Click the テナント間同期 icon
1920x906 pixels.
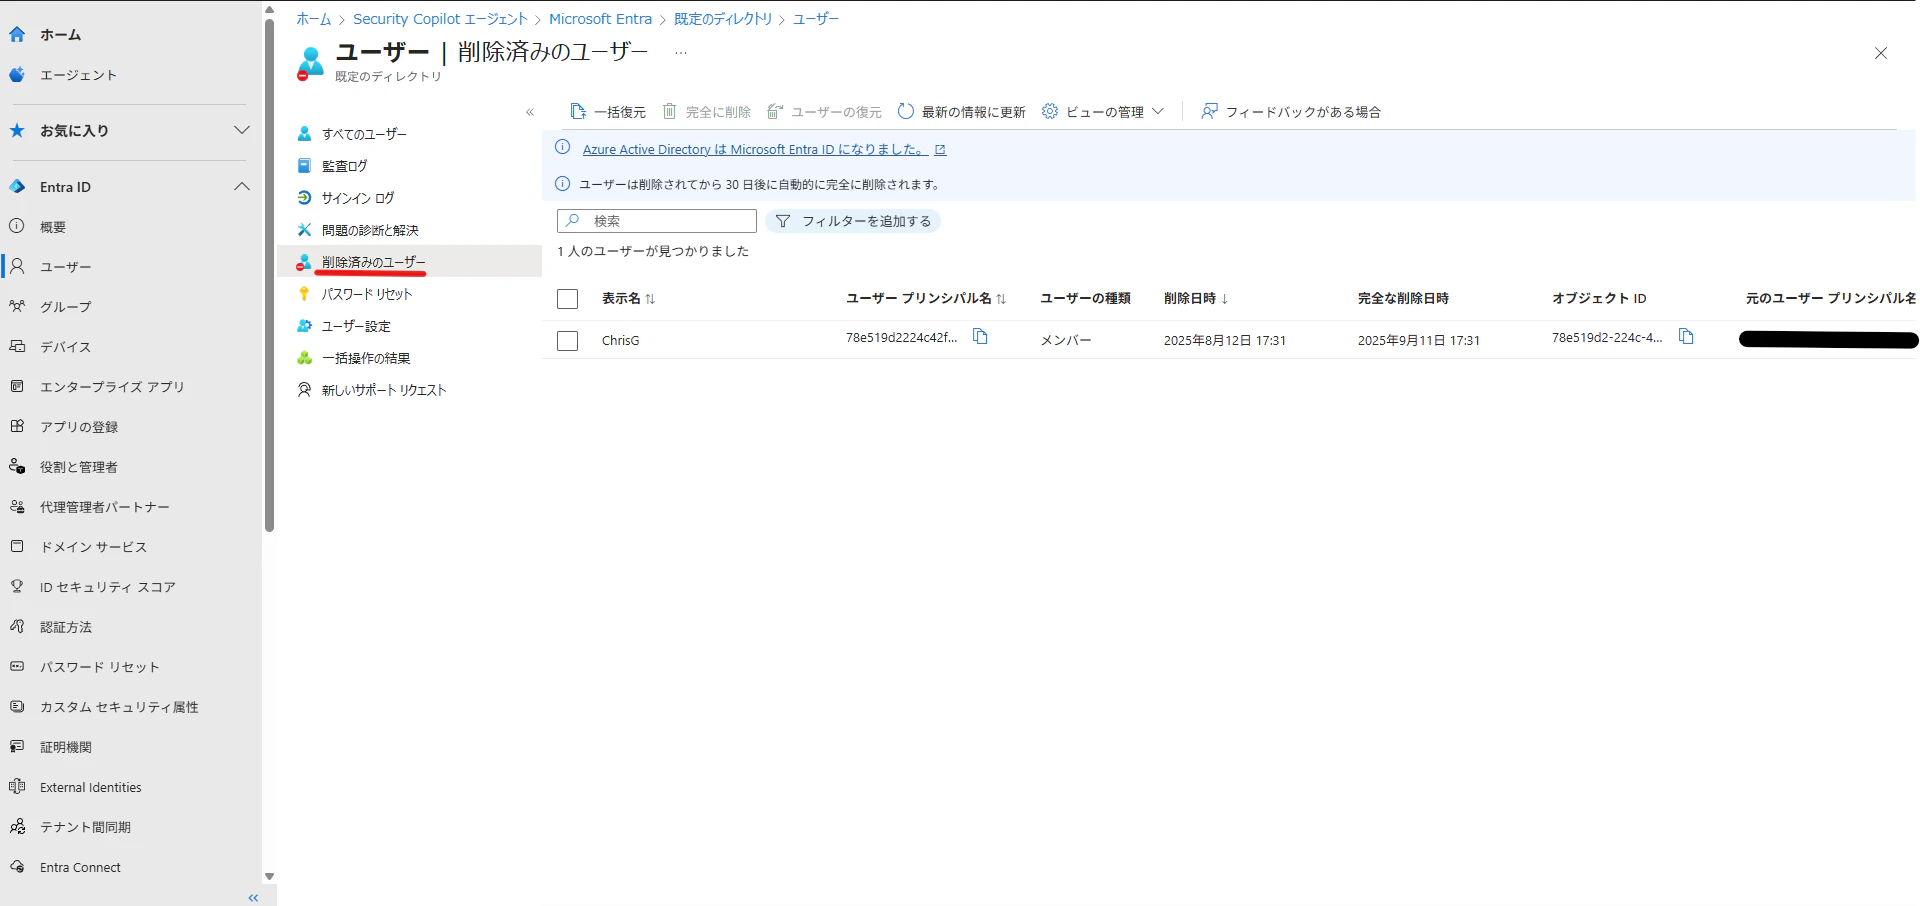click(x=17, y=827)
